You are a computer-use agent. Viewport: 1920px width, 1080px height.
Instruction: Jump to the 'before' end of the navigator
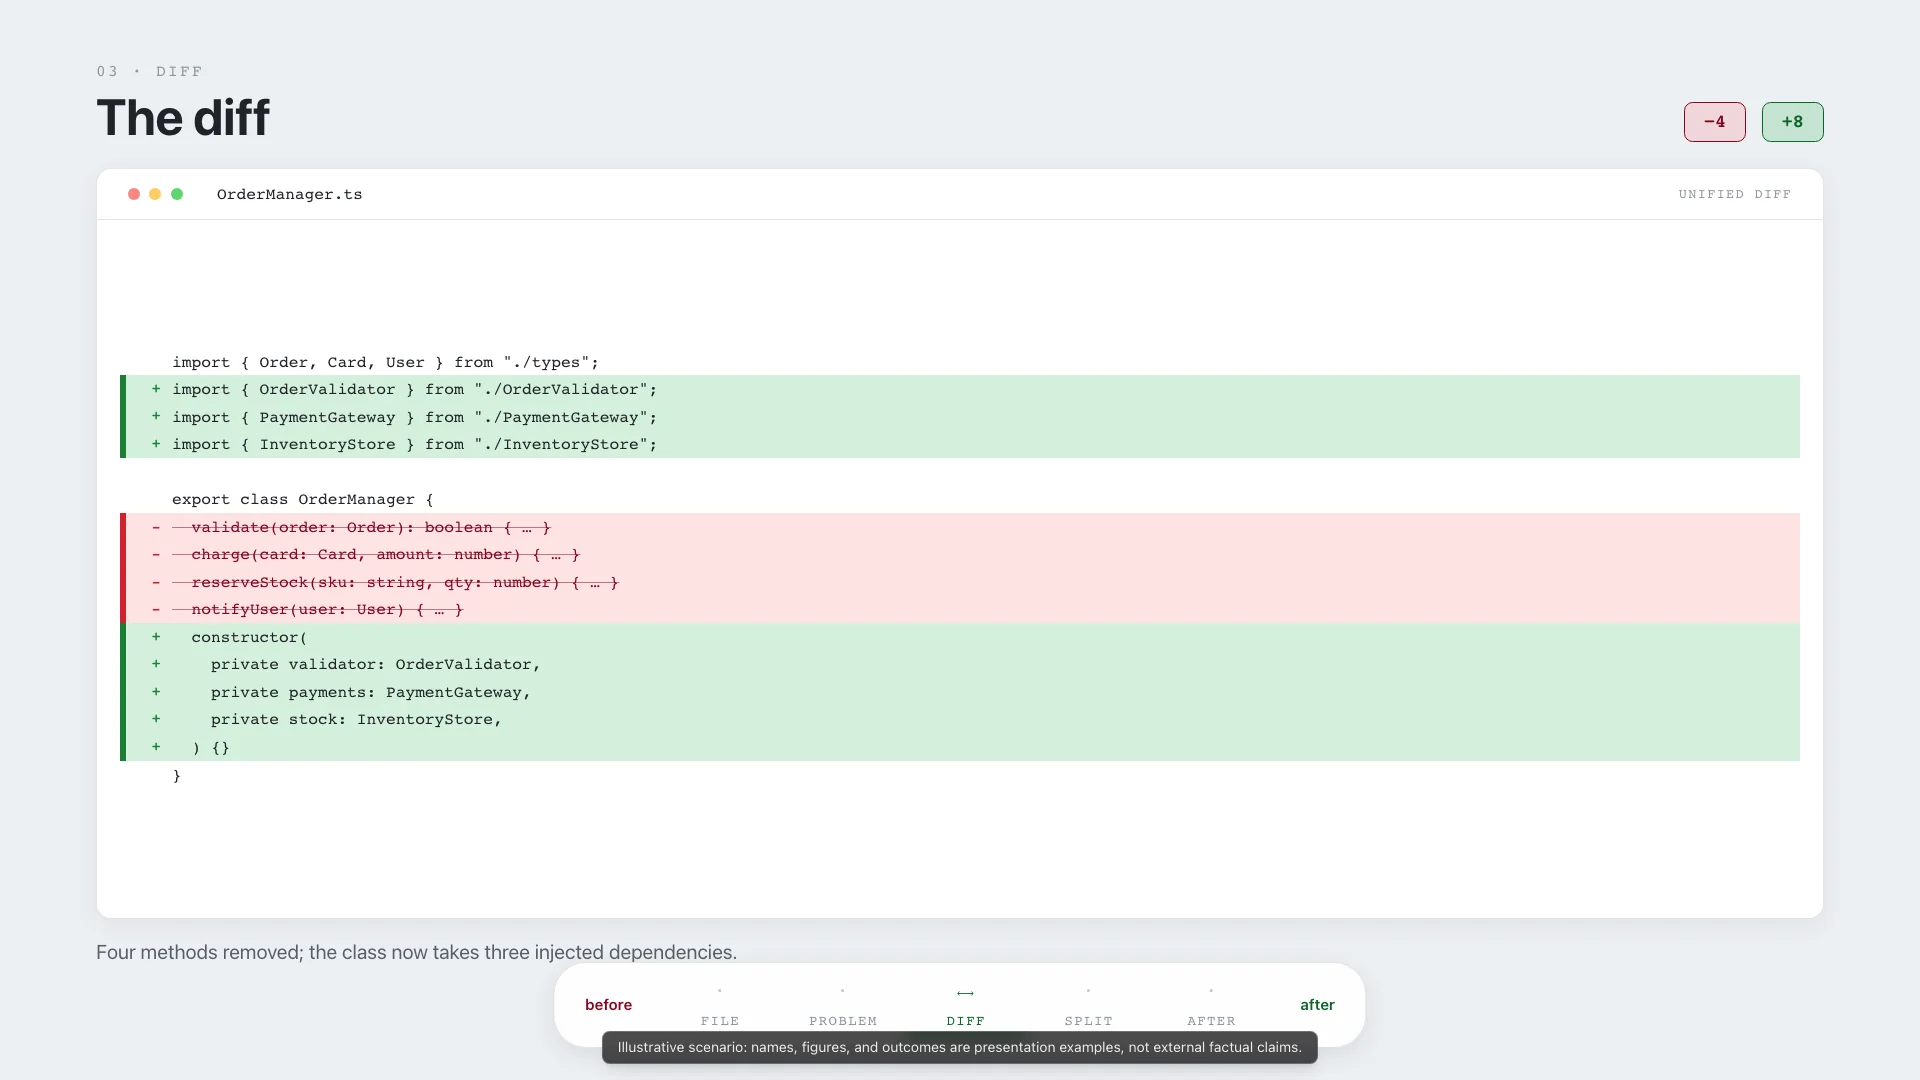point(608,1005)
